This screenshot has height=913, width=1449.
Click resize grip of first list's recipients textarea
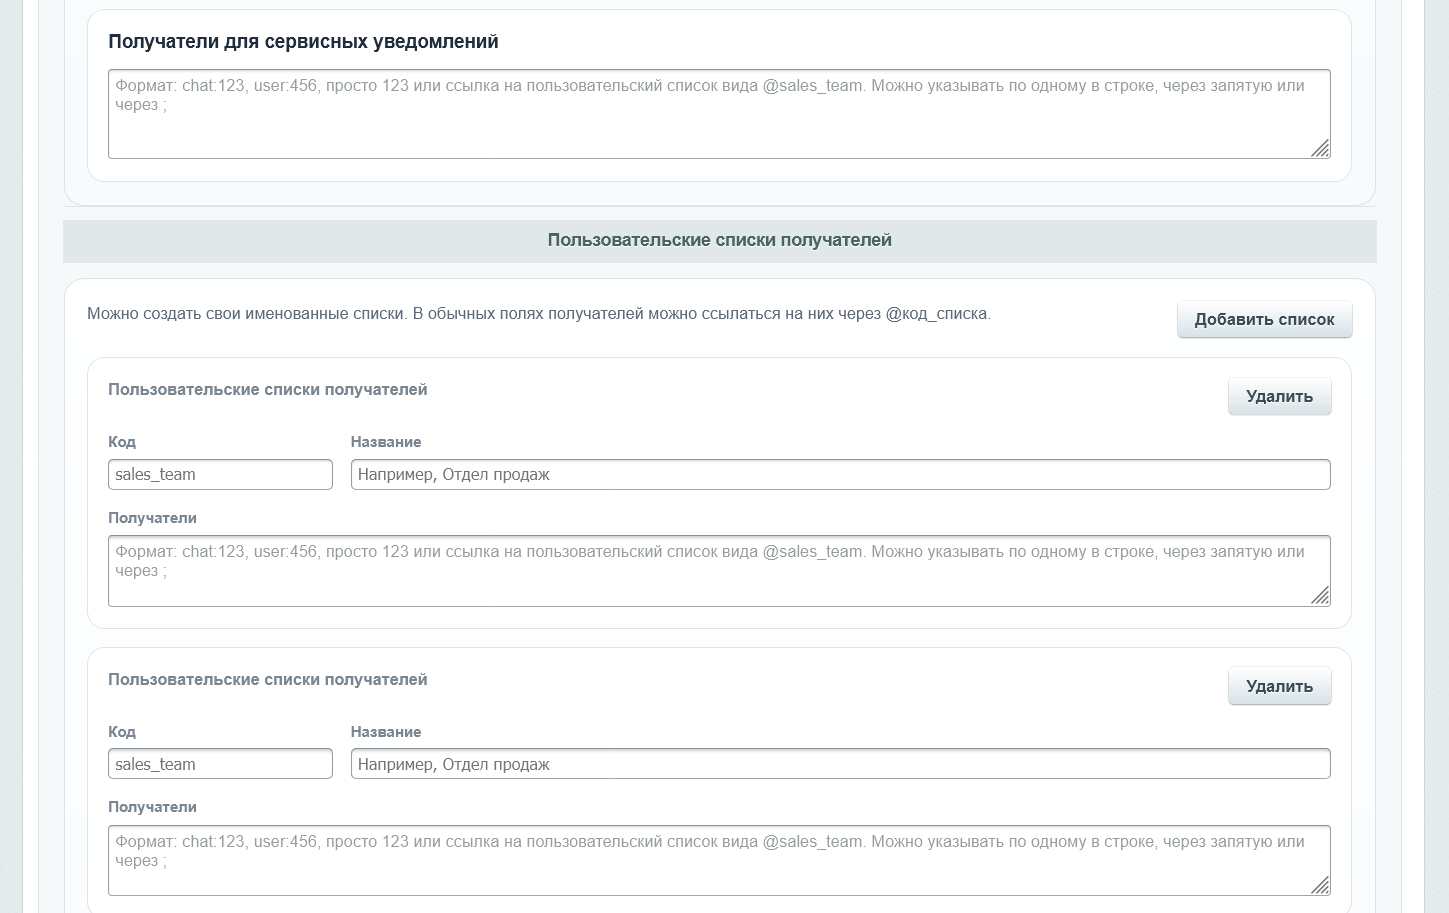point(1320,596)
